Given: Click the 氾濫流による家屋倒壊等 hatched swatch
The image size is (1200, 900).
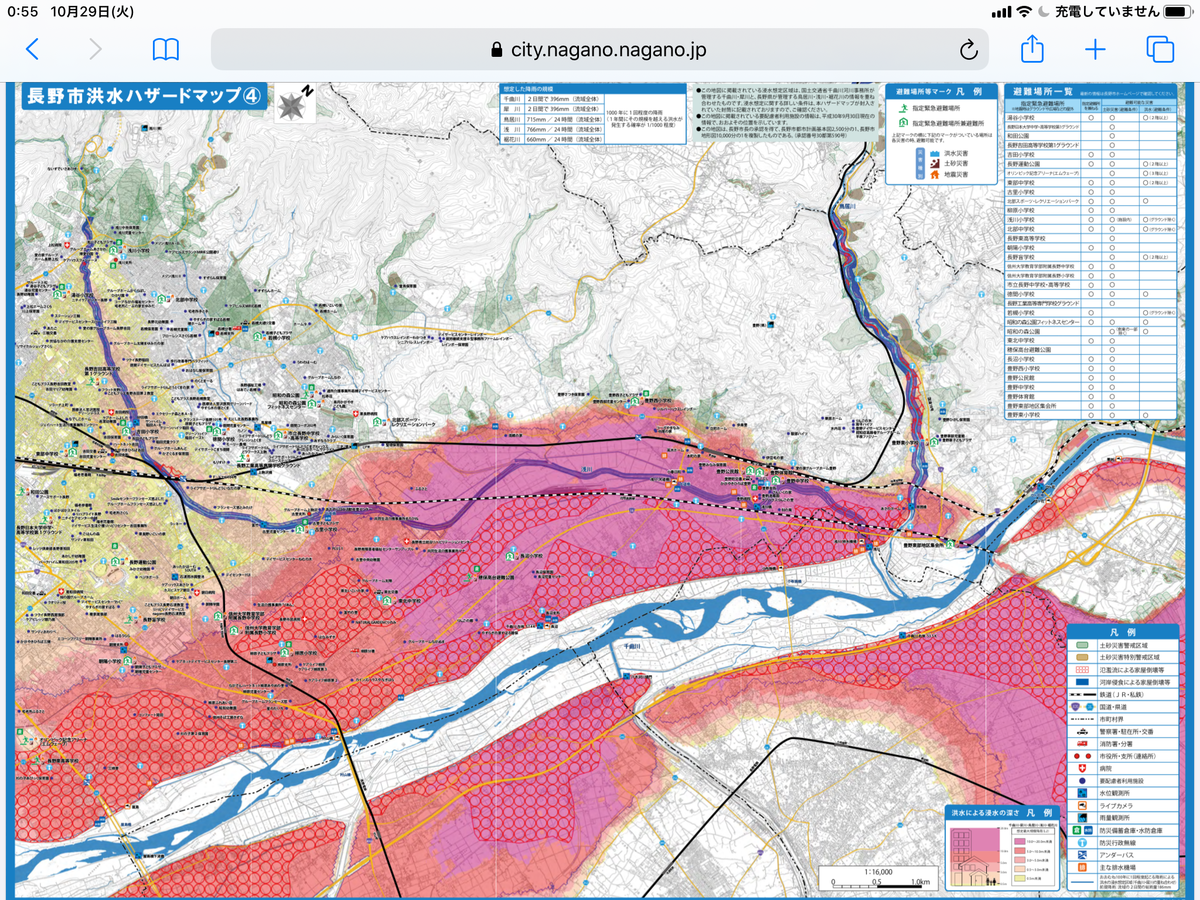Looking at the screenshot, I should 1082,670.
